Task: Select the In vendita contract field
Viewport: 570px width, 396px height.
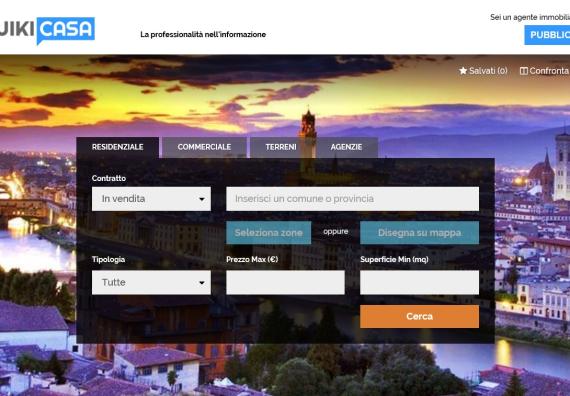Action: click(151, 199)
